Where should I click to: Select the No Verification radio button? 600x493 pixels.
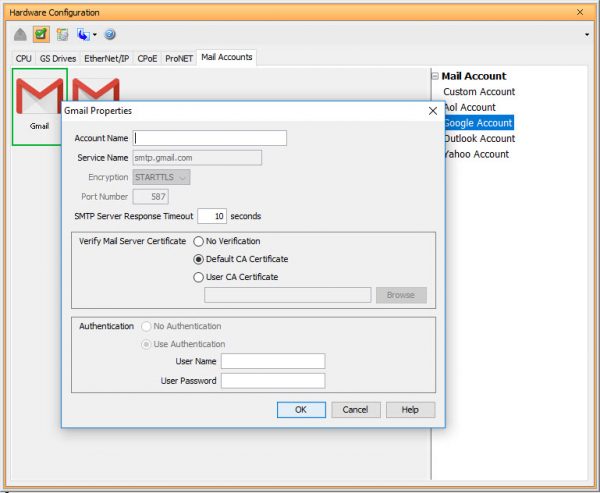click(199, 241)
